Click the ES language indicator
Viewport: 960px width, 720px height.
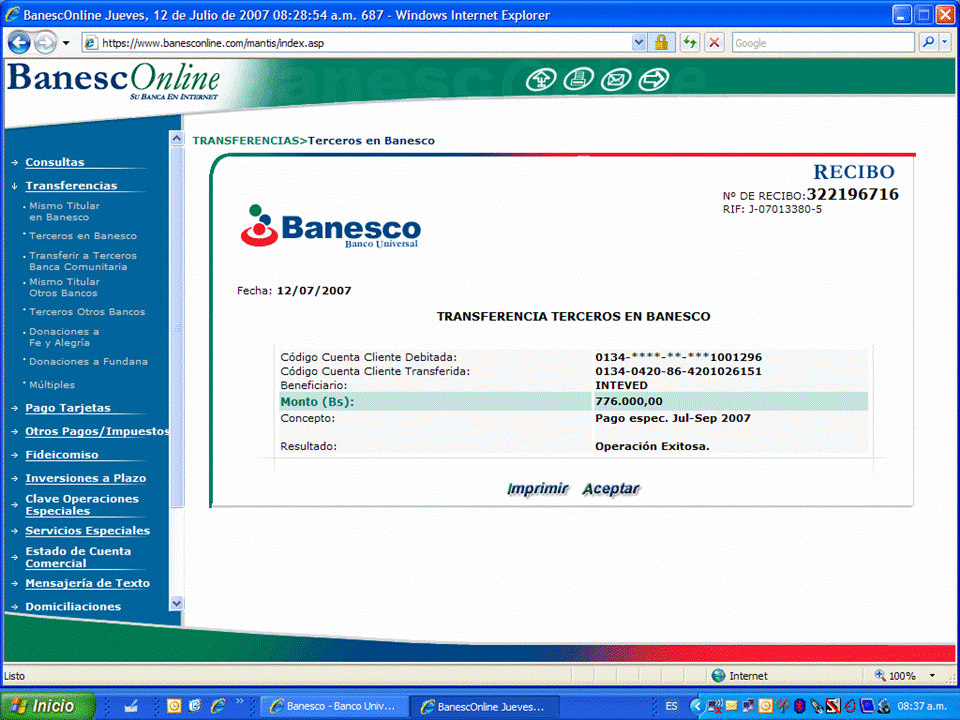pos(671,707)
